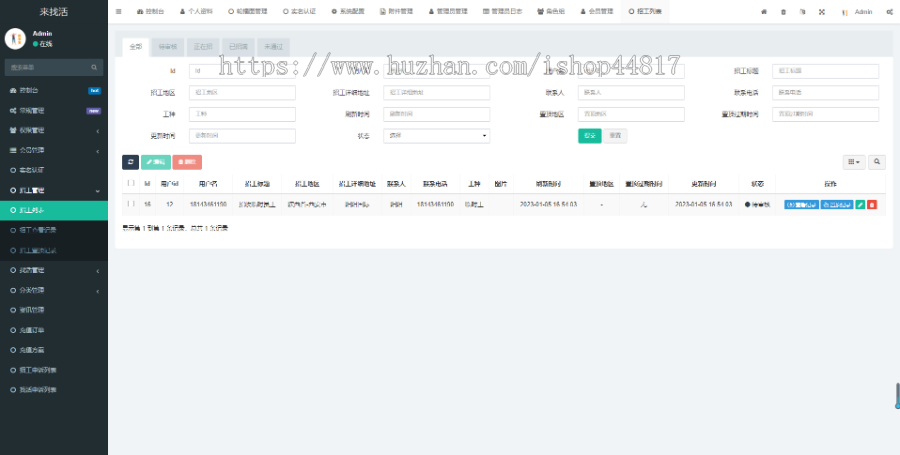Expand 找活管理 in the sidebar
900x455 pixels.
pyautogui.click(x=54, y=270)
